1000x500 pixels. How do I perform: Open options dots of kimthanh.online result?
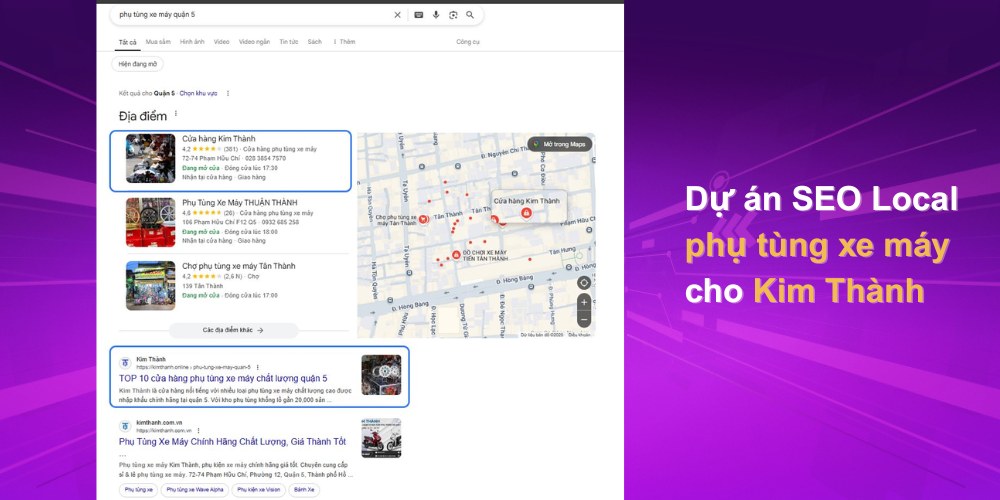pyautogui.click(x=257, y=367)
